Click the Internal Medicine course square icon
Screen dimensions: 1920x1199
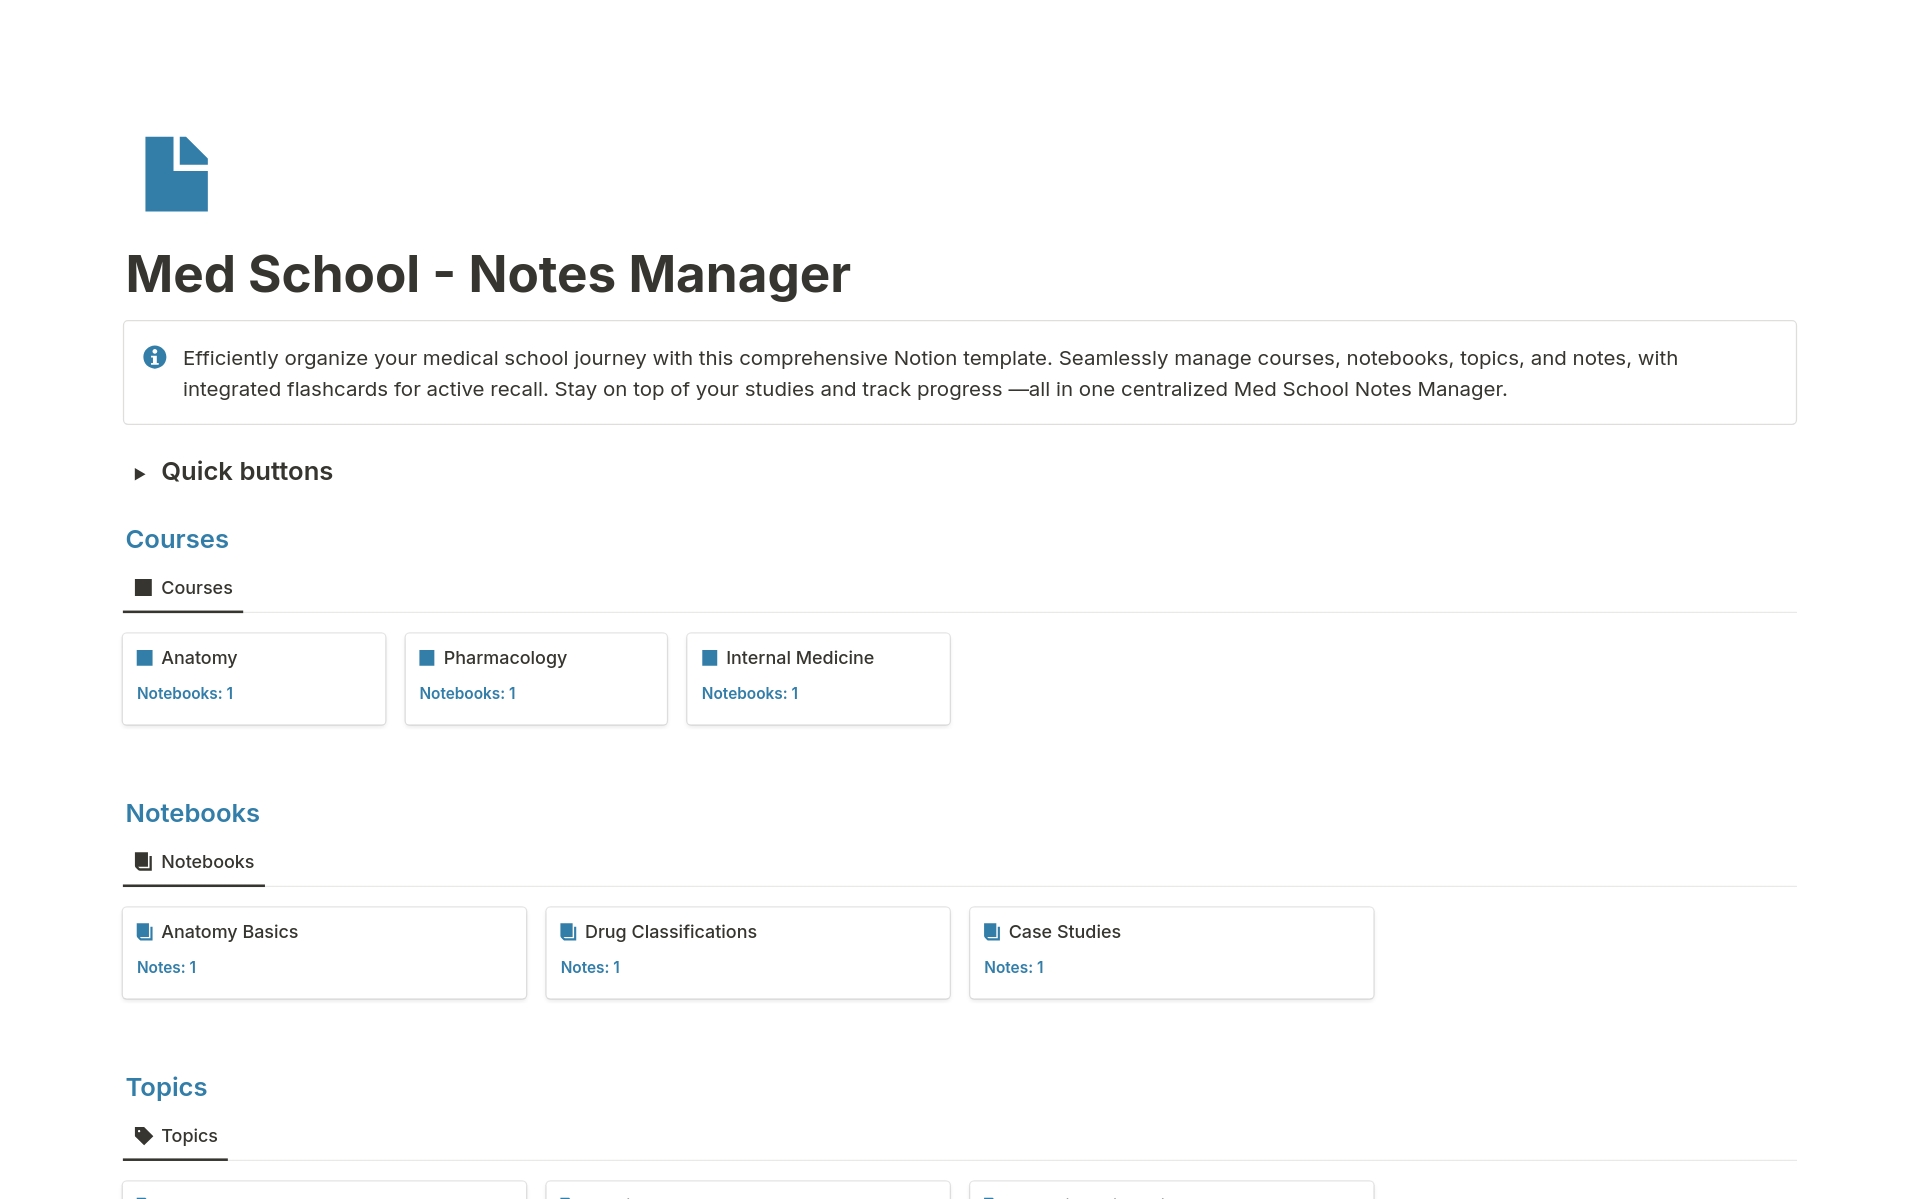(710, 657)
